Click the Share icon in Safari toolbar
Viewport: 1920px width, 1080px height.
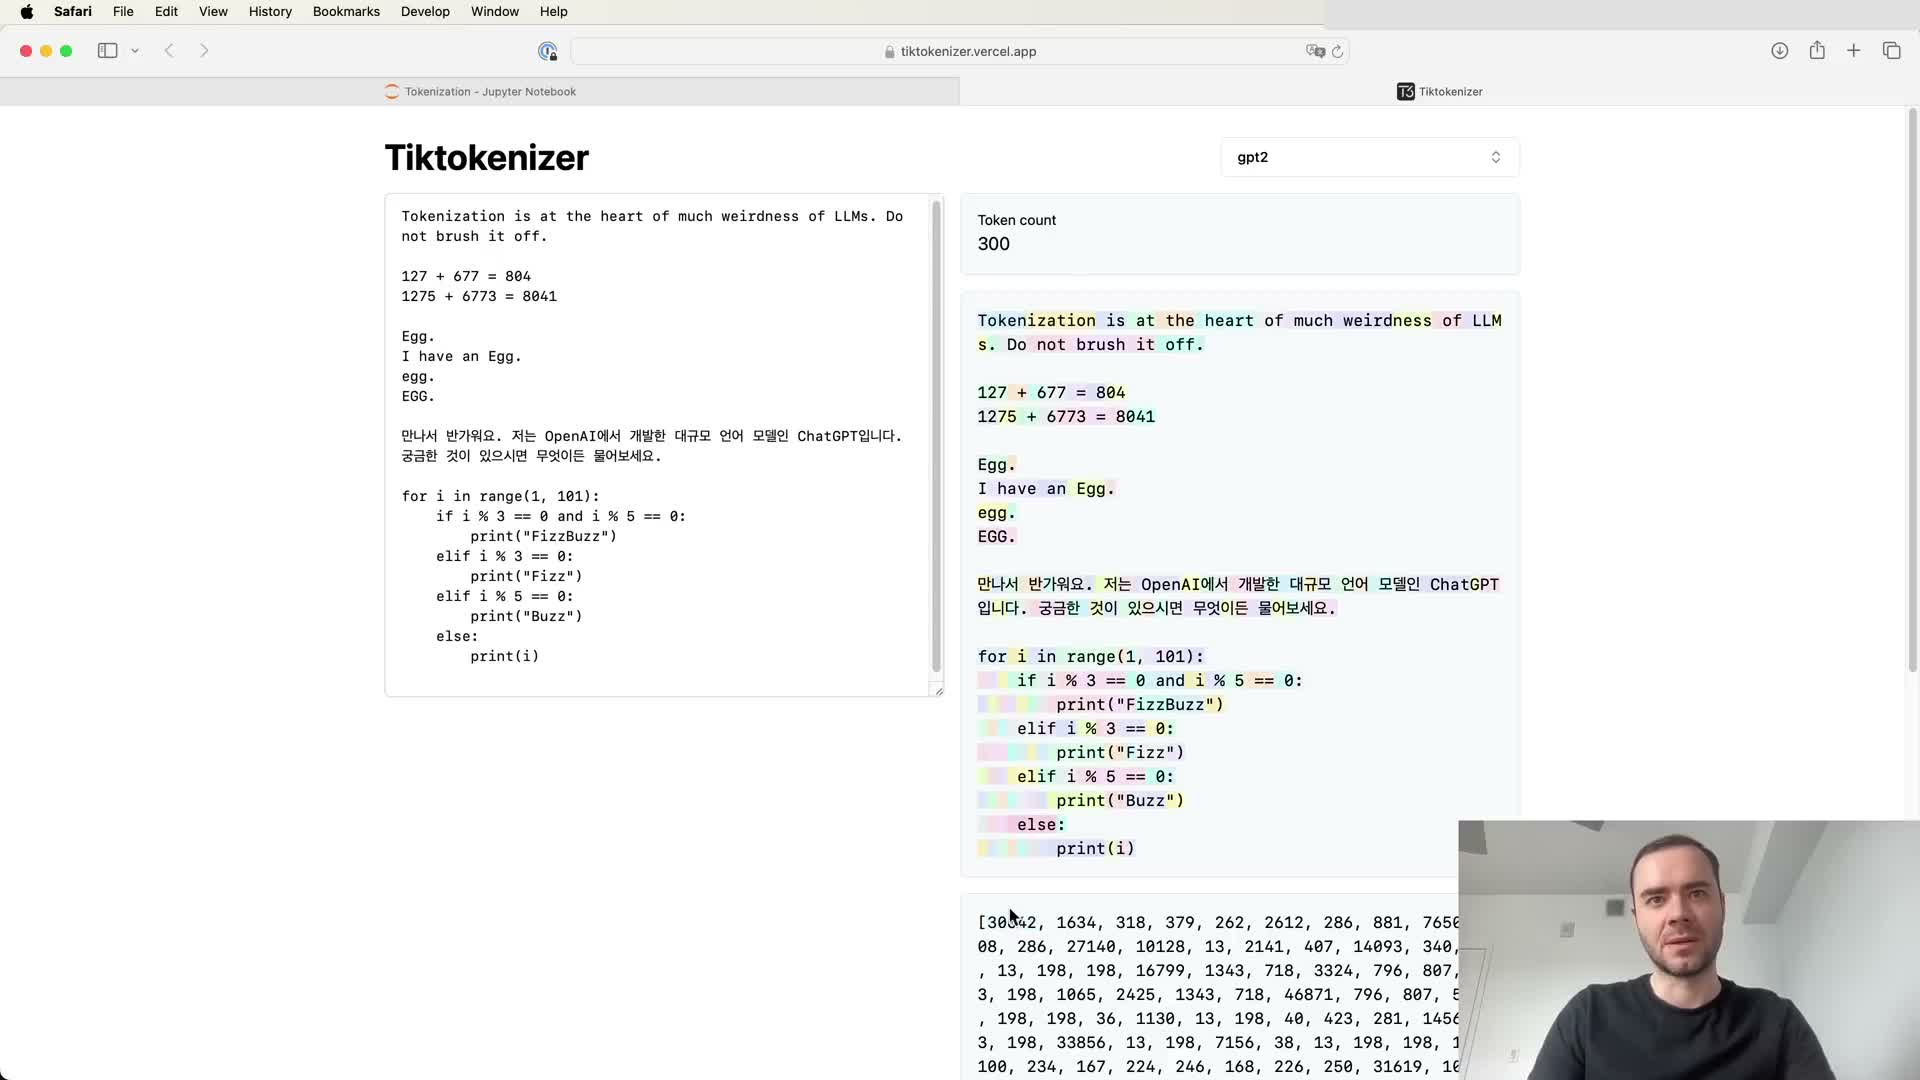pos(1817,51)
